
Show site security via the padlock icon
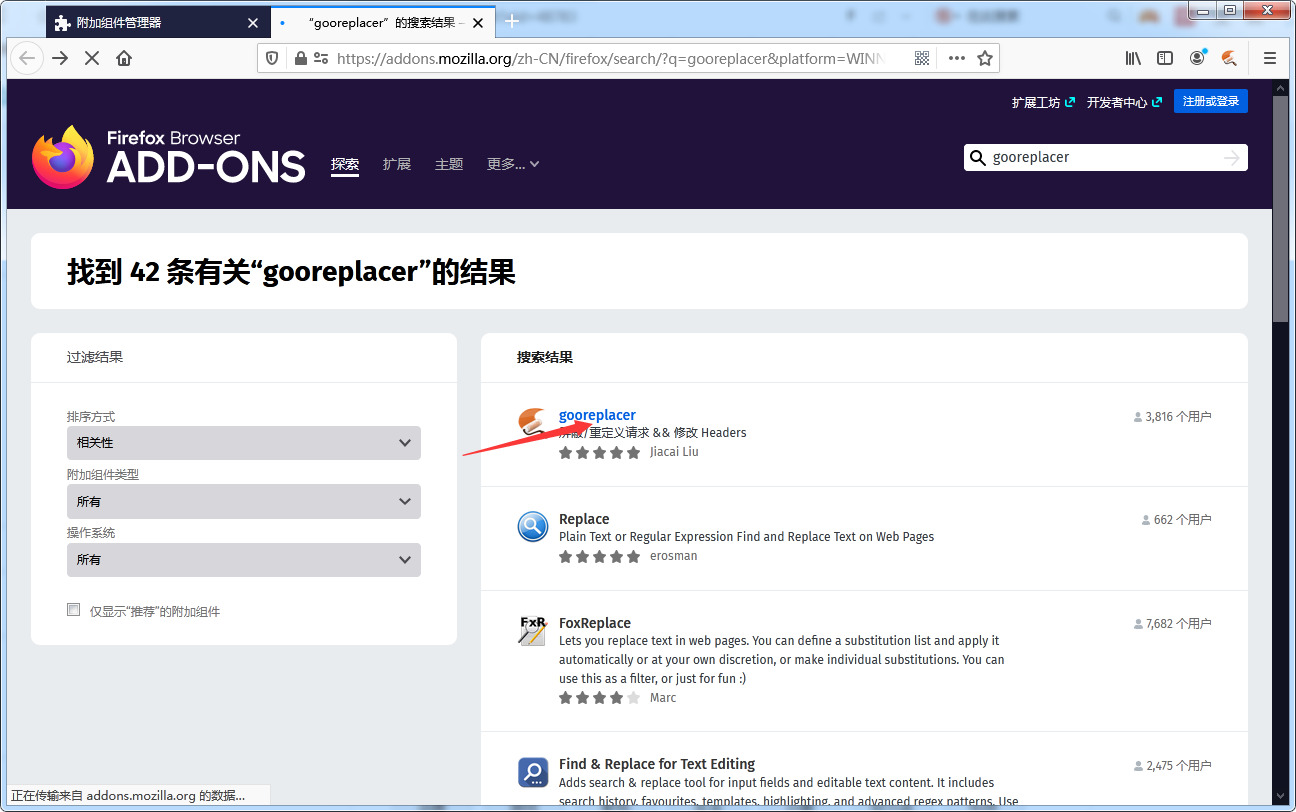pyautogui.click(x=300, y=58)
